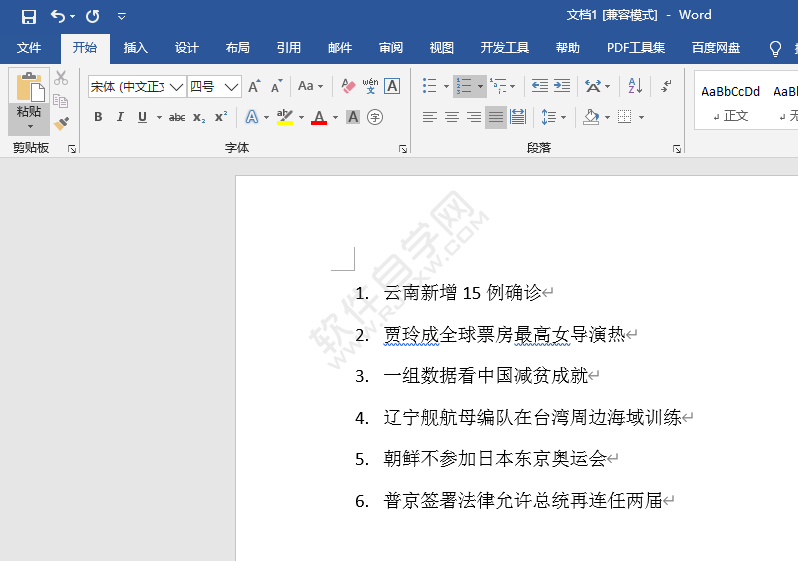Open the font color dropdown arrow
The height and width of the screenshot is (561, 798).
pyautogui.click(x=335, y=118)
